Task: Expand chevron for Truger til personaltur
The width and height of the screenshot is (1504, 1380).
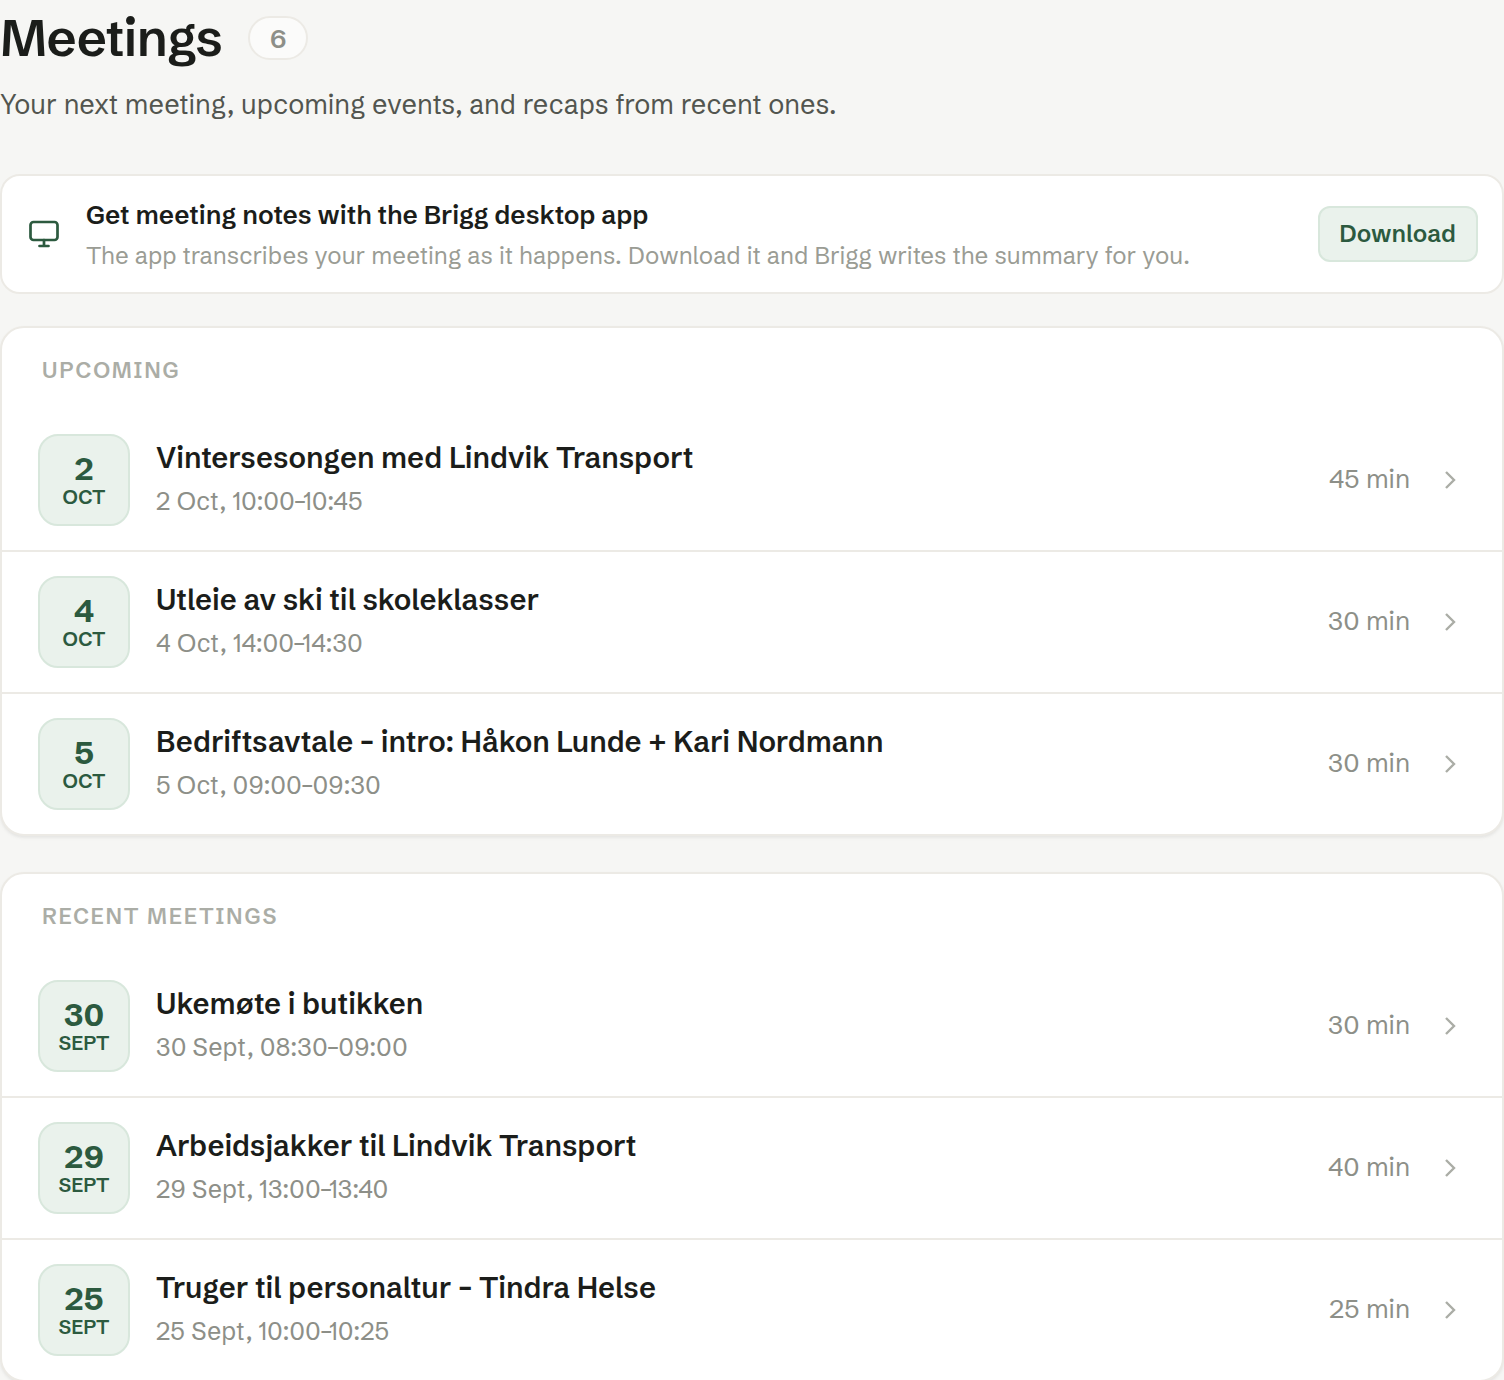Action: point(1450,1310)
